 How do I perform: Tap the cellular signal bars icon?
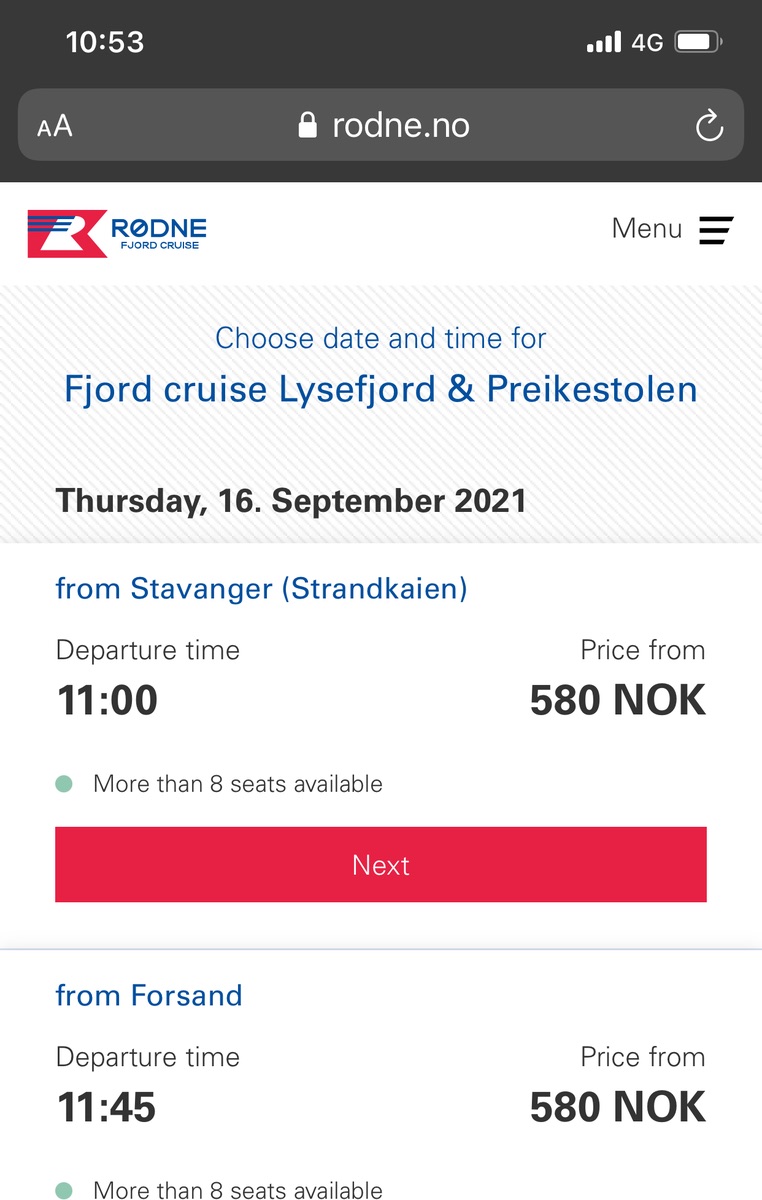603,43
